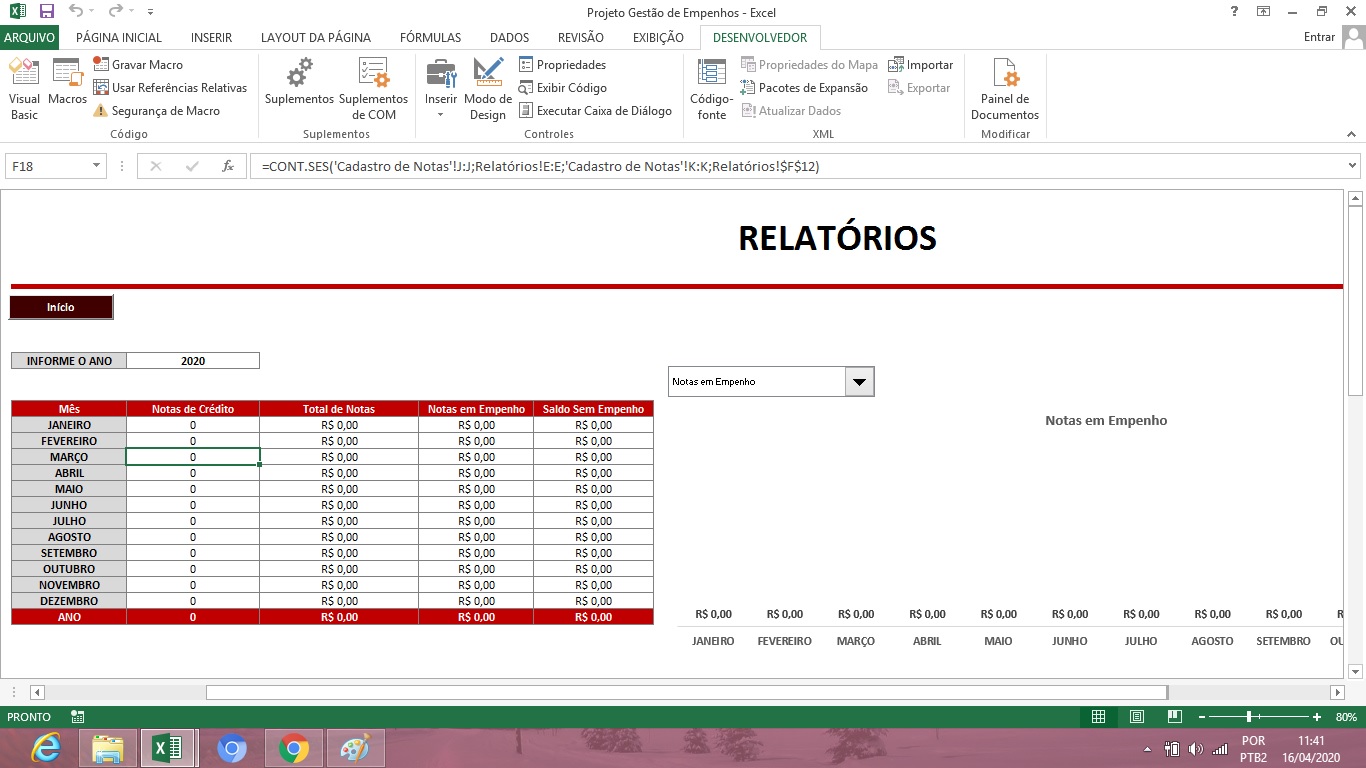Open the Undo history dropdown arrow
Viewport: 1366px width, 768px height.
click(93, 12)
